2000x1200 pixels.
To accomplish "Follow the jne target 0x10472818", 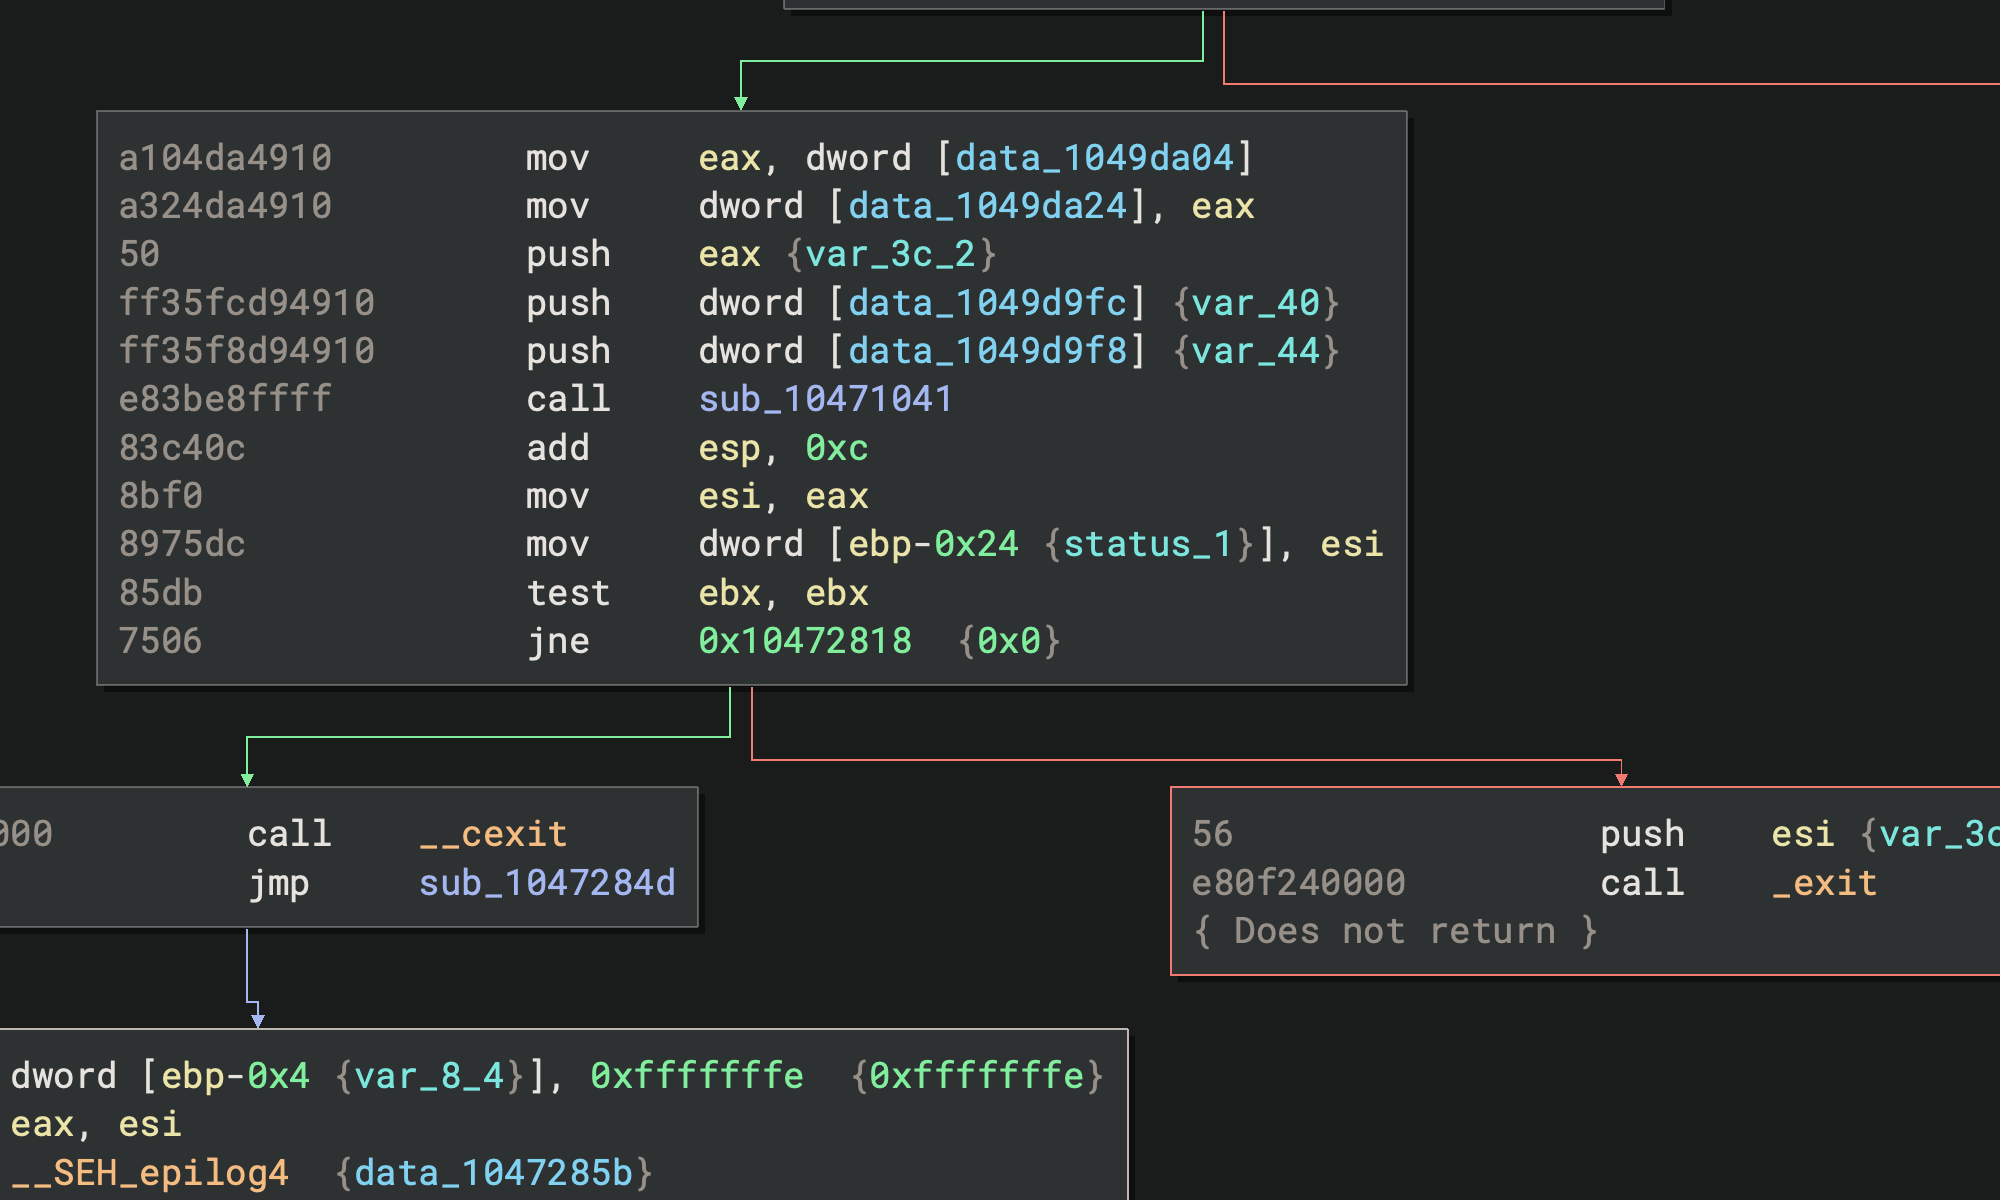I will point(804,641).
